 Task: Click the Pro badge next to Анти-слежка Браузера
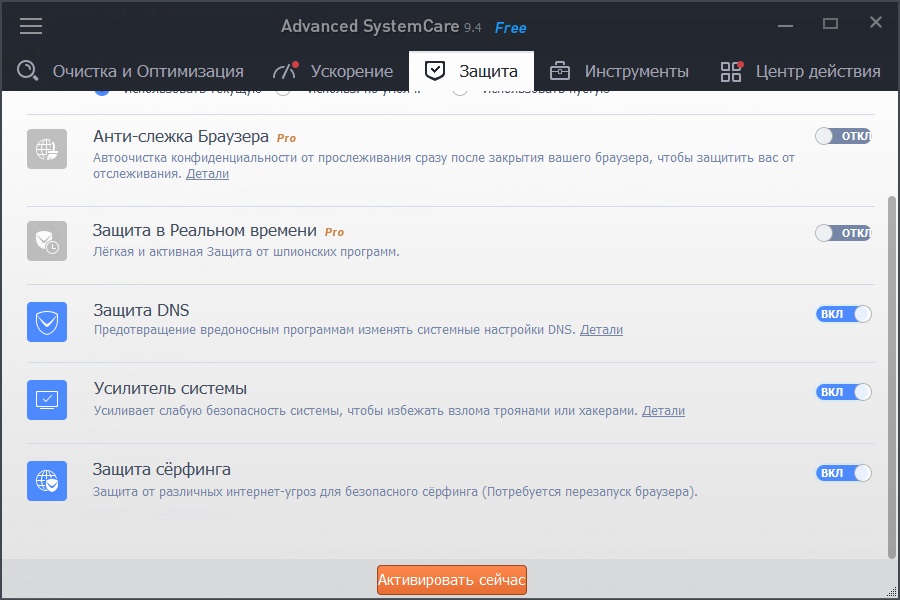286,138
